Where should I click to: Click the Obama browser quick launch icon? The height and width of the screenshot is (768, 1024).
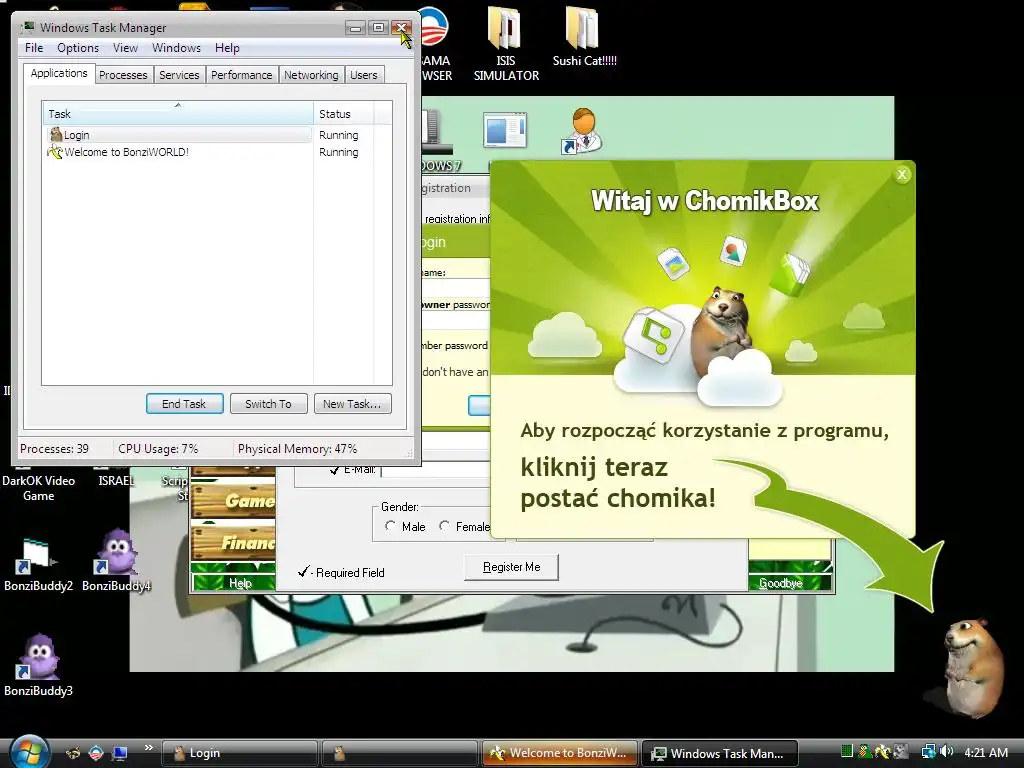[x=96, y=753]
